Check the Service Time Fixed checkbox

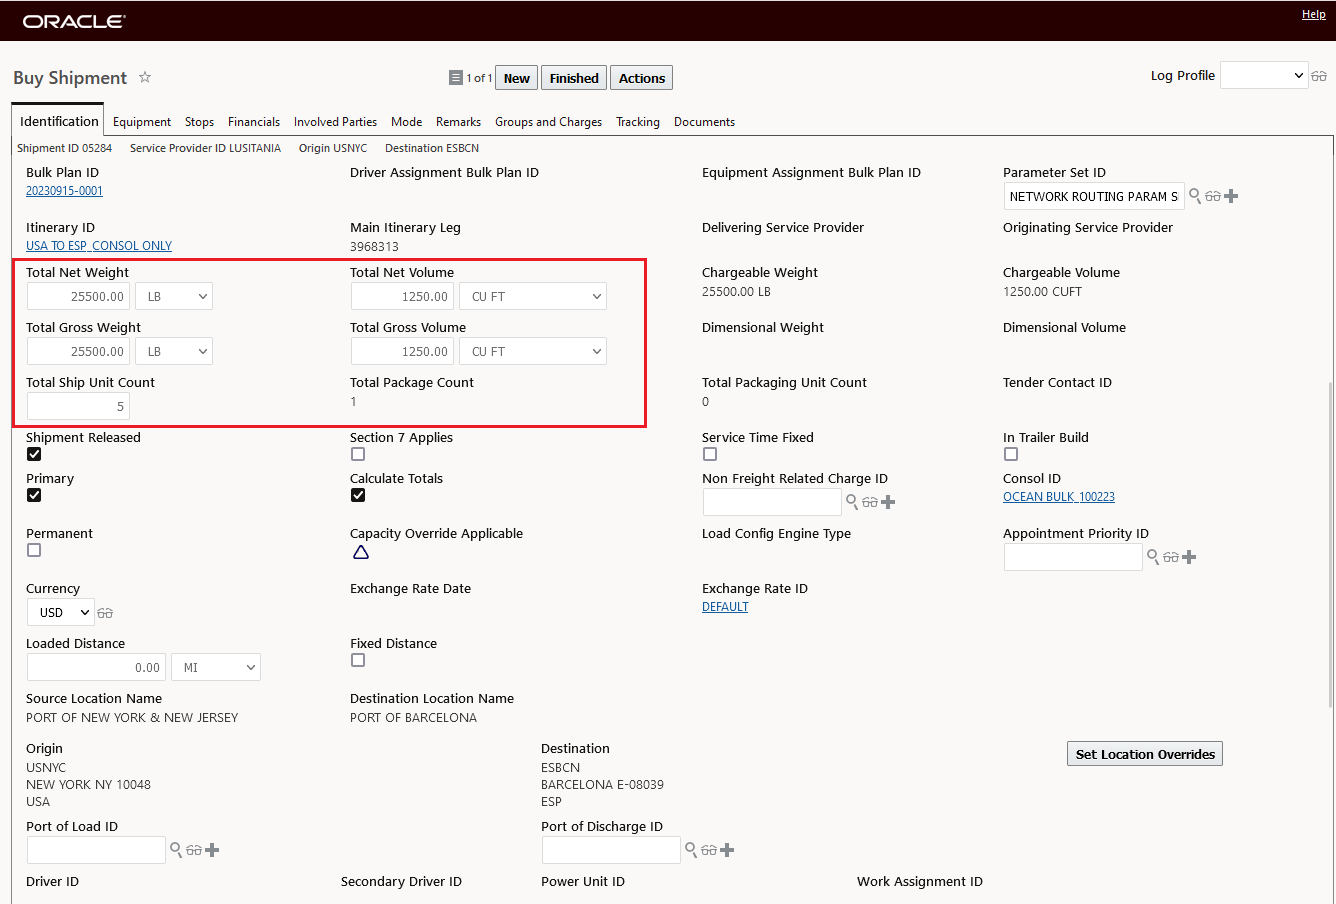point(710,454)
